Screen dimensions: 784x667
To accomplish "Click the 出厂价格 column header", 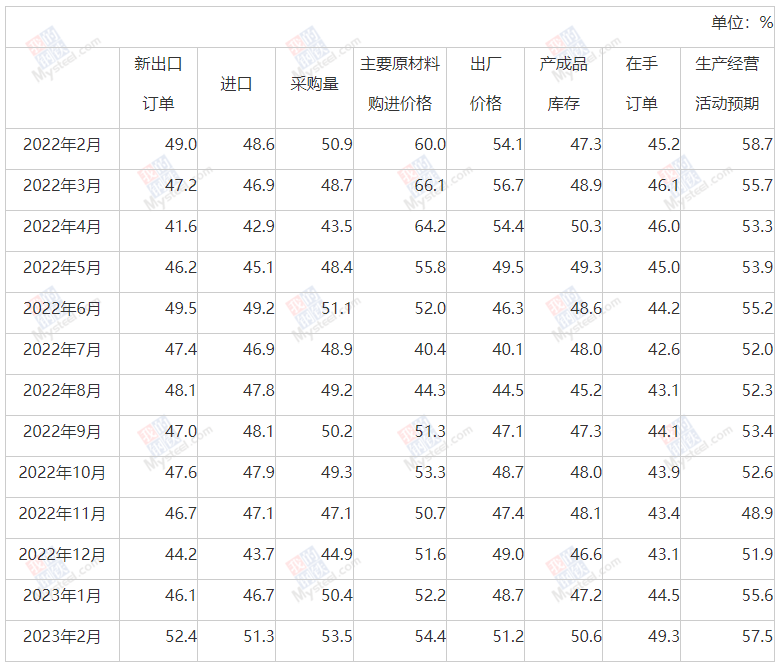I will [486, 84].
